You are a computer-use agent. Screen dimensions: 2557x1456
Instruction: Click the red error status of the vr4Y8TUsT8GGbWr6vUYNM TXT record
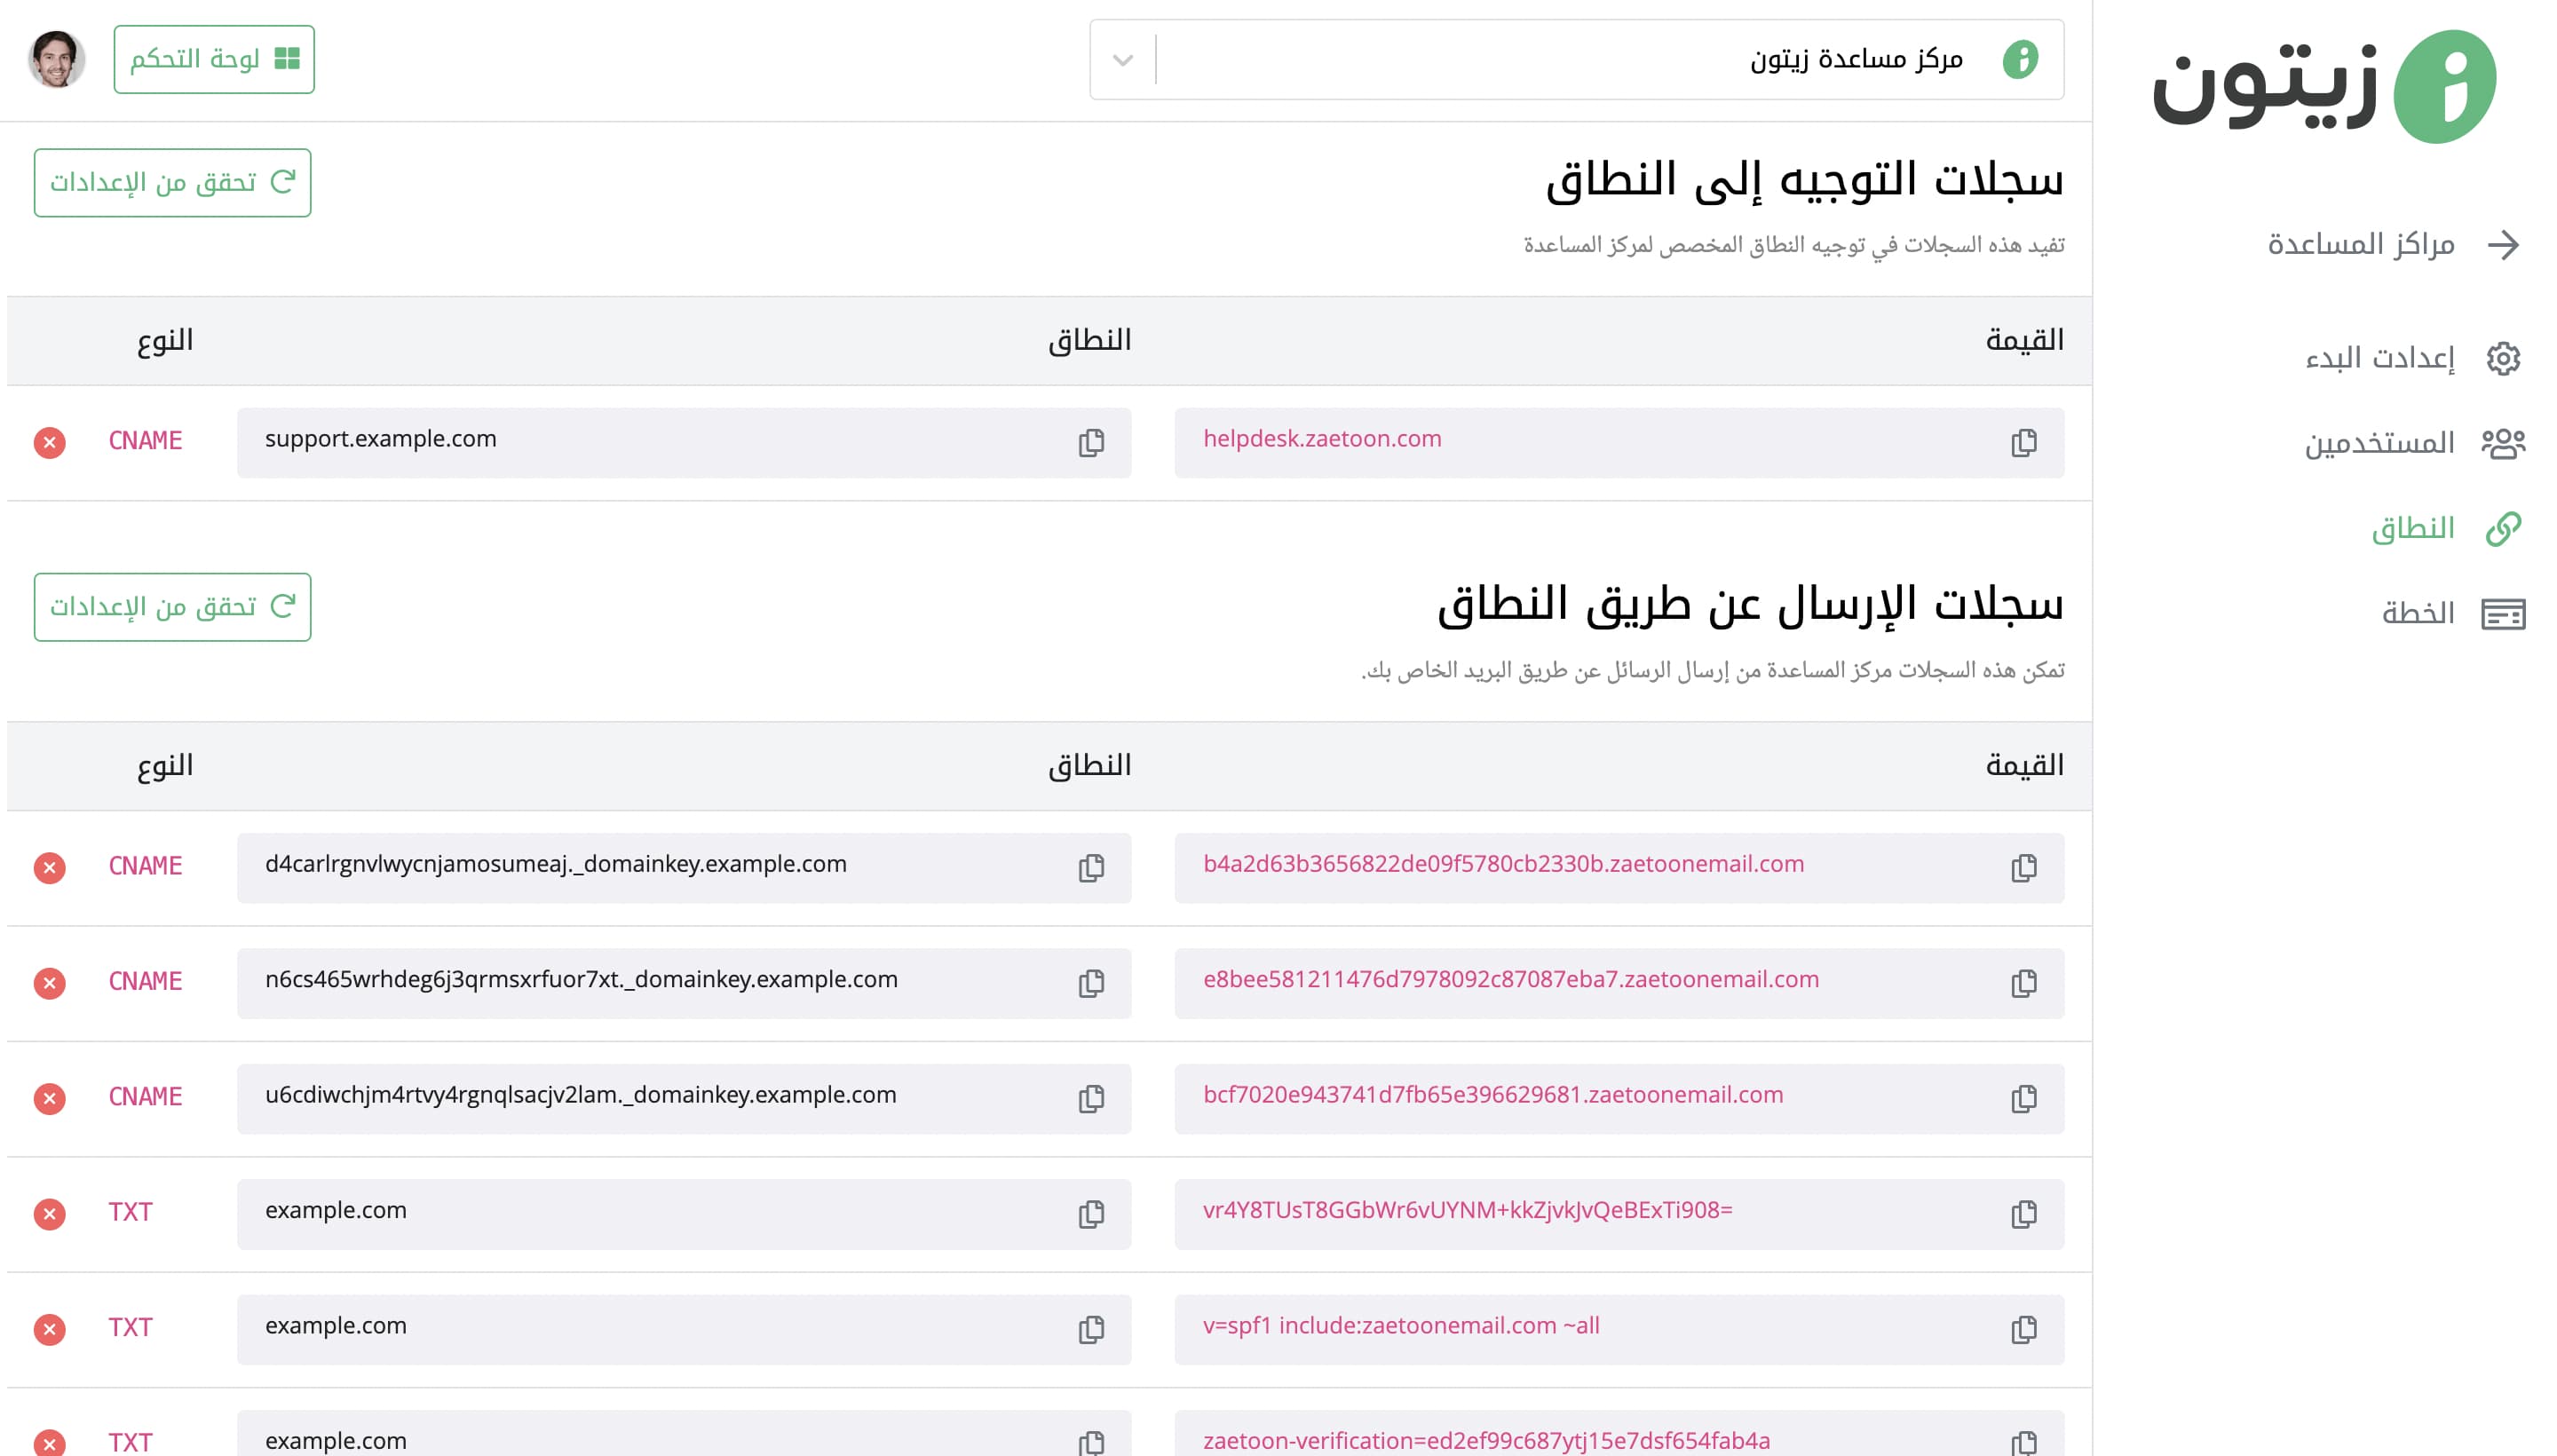pyautogui.click(x=49, y=1213)
